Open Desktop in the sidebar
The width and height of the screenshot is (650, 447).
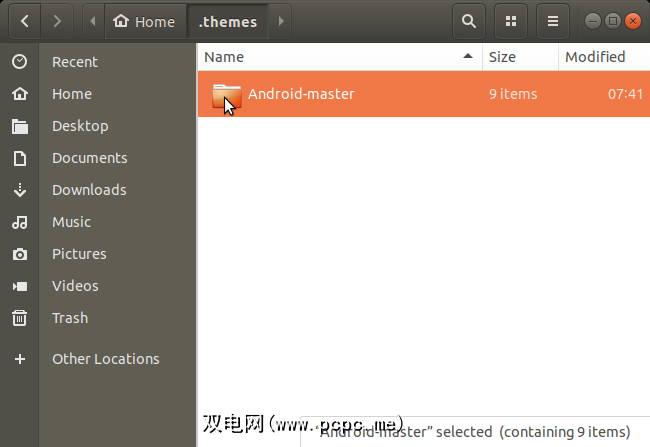click(80, 126)
